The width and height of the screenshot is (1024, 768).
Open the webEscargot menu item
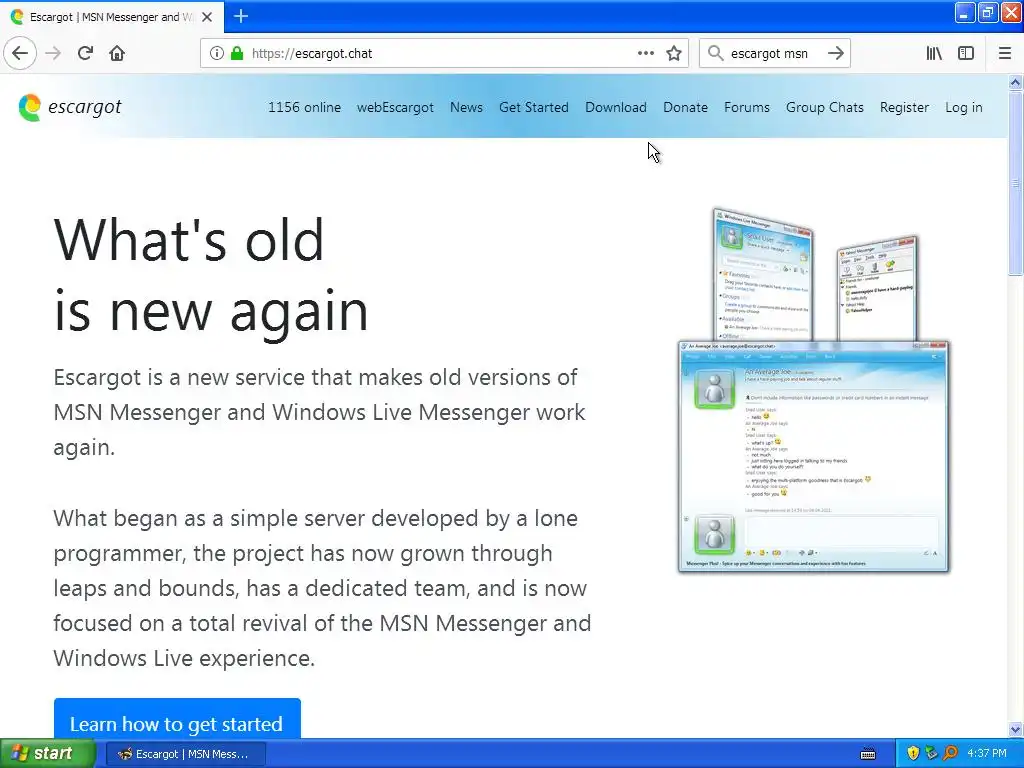[395, 107]
